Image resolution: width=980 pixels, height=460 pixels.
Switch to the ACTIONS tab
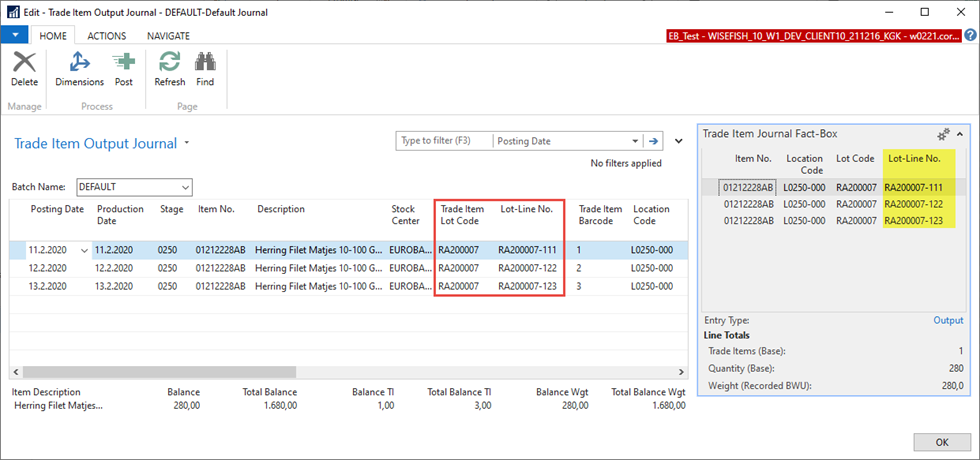107,35
